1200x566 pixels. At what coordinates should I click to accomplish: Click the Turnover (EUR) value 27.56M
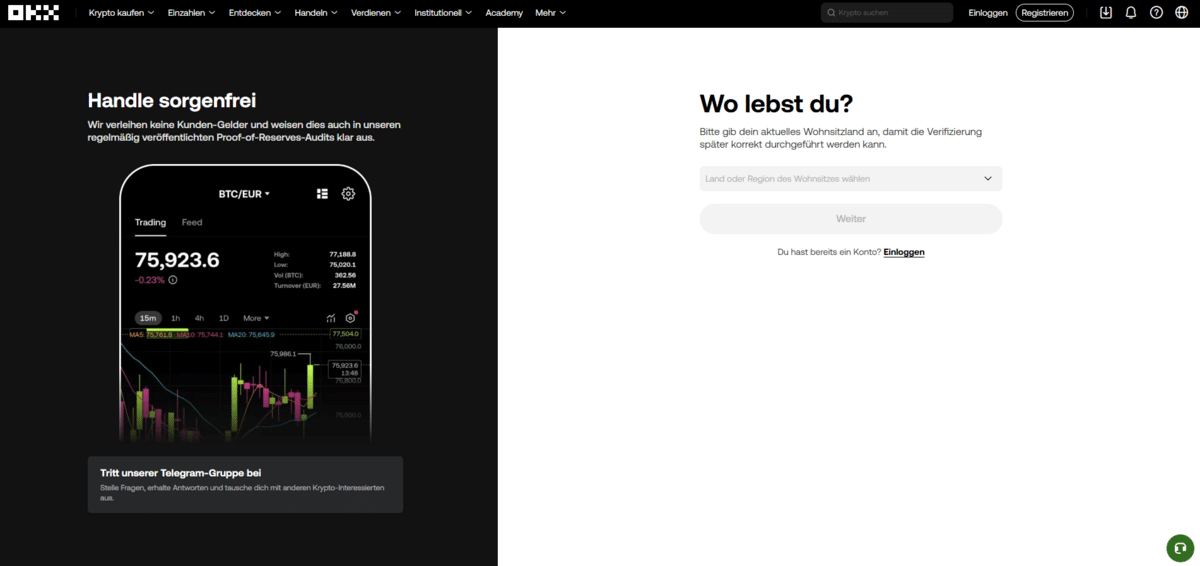tap(345, 285)
